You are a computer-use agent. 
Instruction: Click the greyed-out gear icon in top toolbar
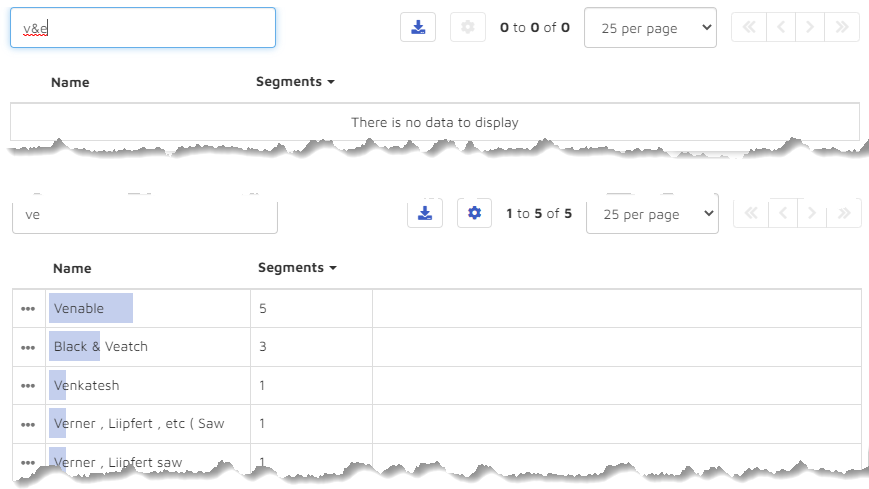pyautogui.click(x=468, y=27)
